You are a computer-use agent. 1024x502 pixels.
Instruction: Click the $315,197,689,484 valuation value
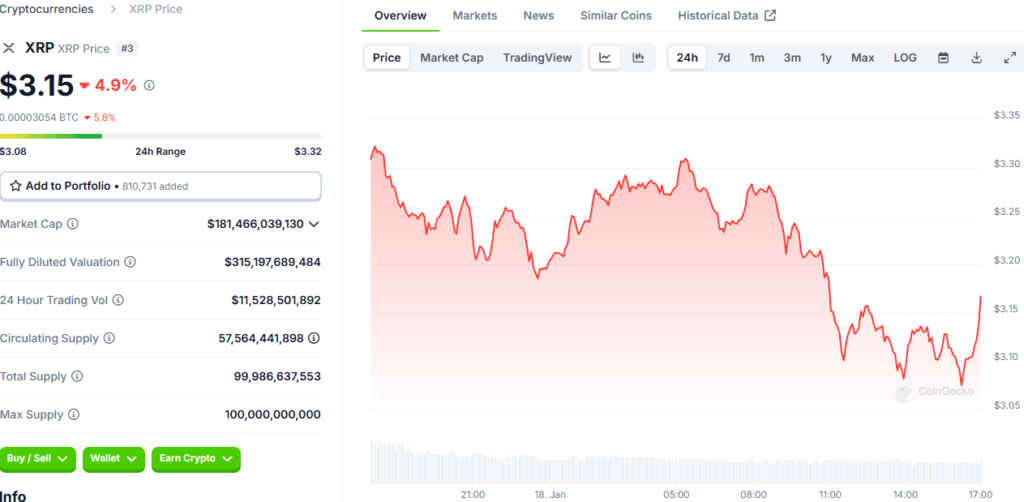pos(272,262)
